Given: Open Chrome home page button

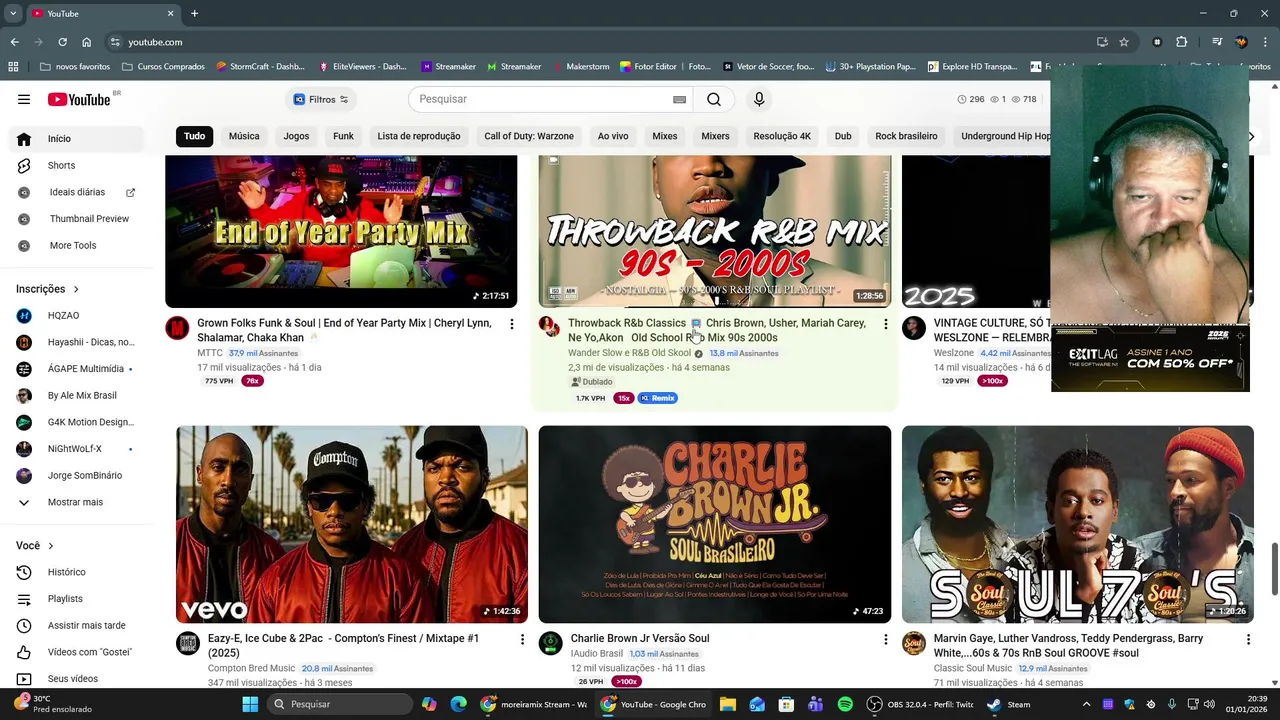Looking at the screenshot, I should click(x=86, y=42).
